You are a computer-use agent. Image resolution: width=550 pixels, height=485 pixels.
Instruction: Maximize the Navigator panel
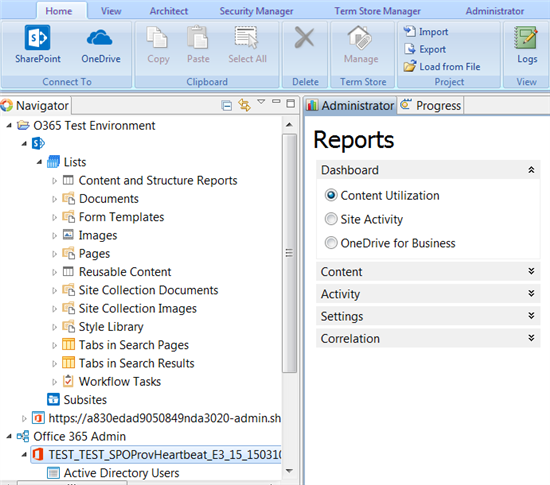coord(290,103)
